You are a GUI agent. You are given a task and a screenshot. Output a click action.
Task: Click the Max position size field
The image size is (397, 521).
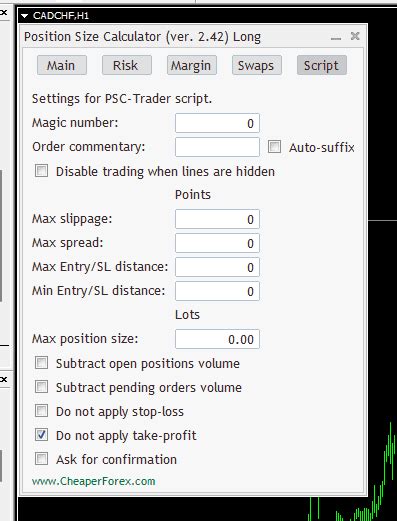[217, 339]
